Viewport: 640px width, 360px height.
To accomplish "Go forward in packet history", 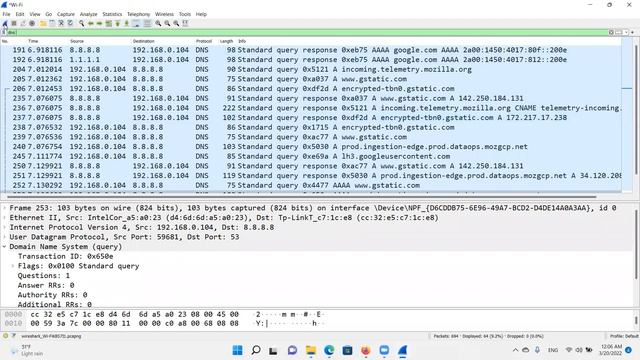I will [99, 24].
